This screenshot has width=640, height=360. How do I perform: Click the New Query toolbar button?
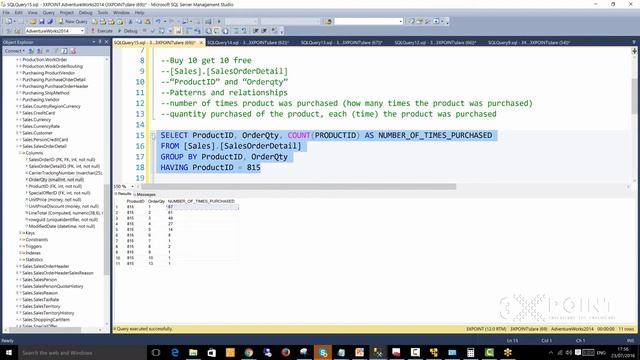click(x=73, y=21)
